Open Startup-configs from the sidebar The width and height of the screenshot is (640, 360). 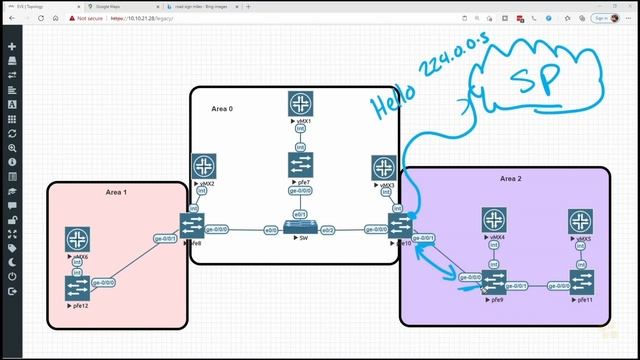(12, 90)
